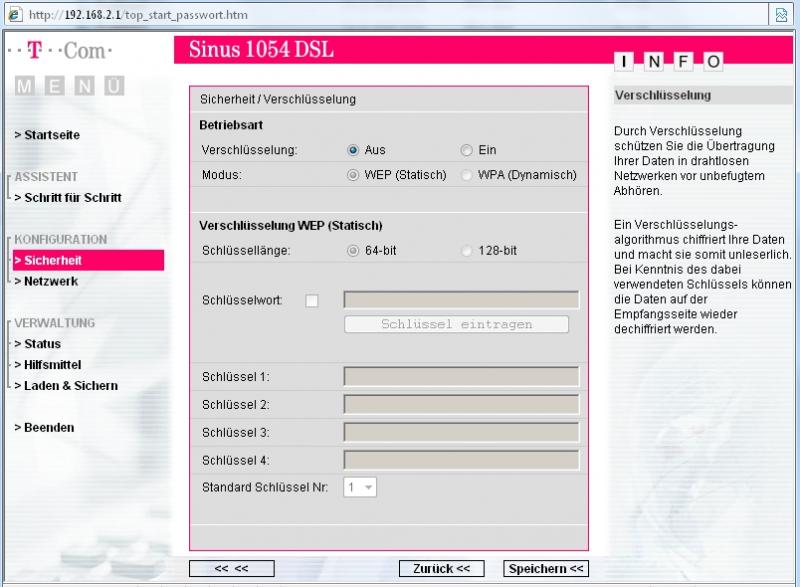
Task: Select the Ein encryption radio button
Action: (x=466, y=150)
